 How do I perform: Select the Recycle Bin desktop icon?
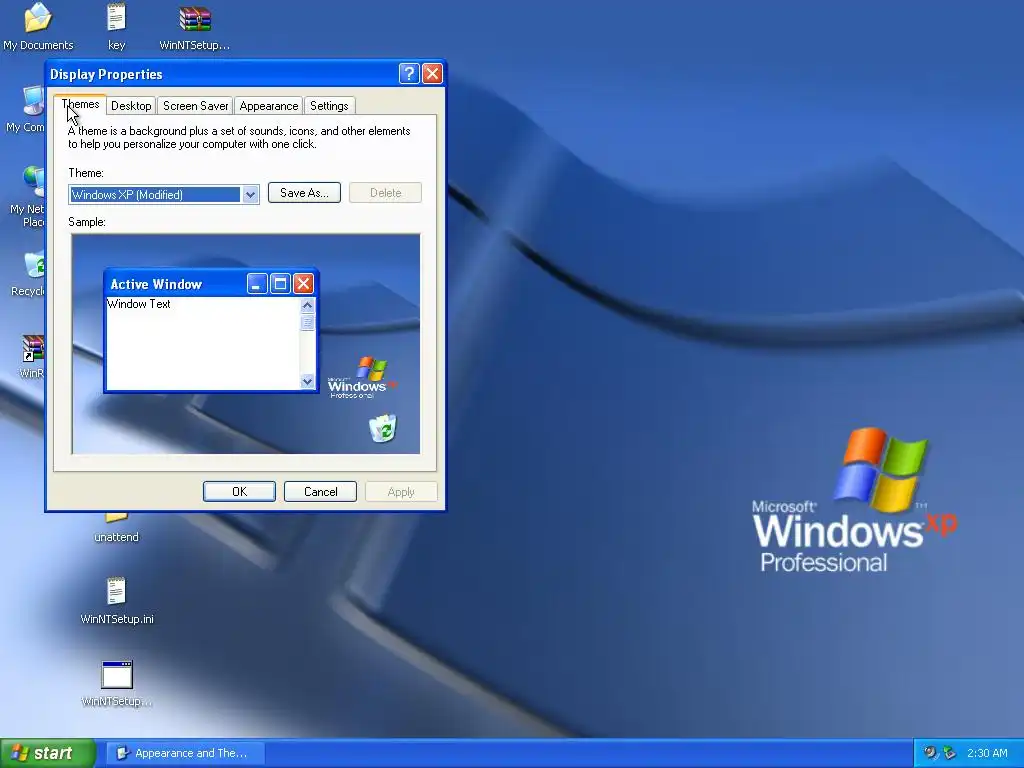[29, 274]
